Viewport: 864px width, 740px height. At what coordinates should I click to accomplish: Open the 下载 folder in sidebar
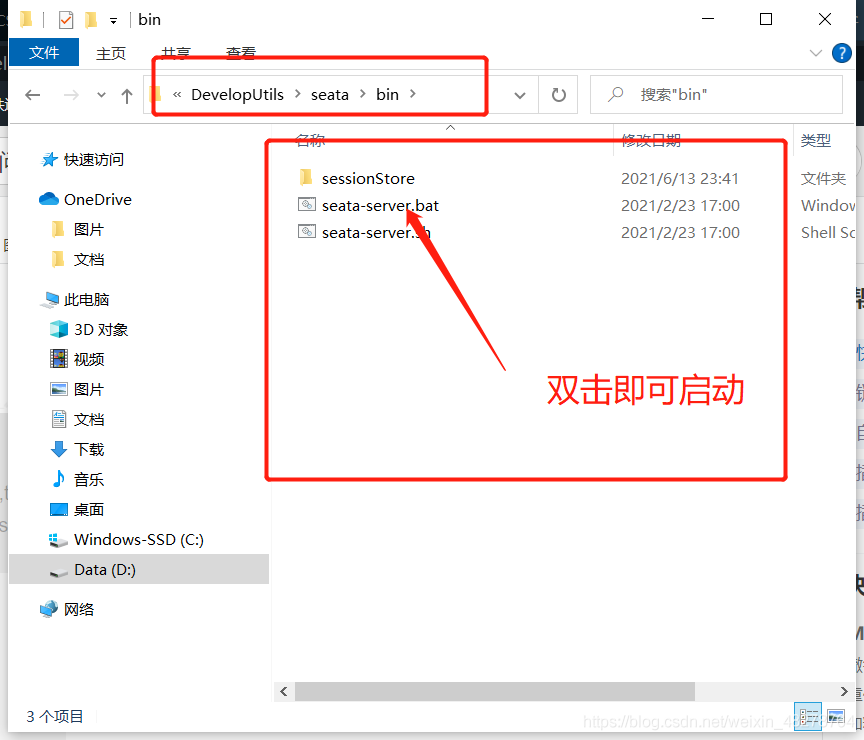(x=86, y=449)
